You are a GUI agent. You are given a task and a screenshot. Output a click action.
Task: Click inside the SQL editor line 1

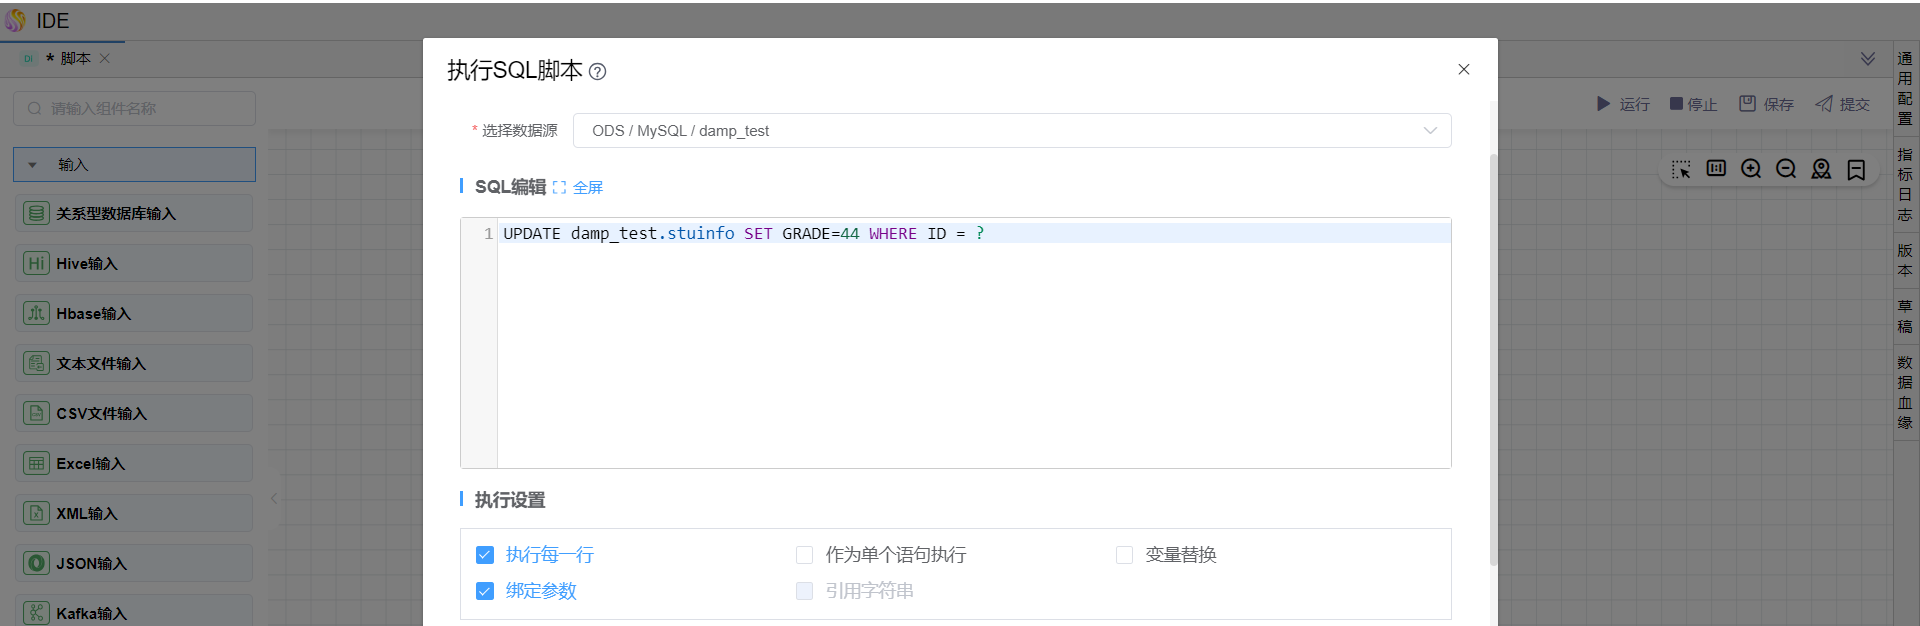pos(973,233)
